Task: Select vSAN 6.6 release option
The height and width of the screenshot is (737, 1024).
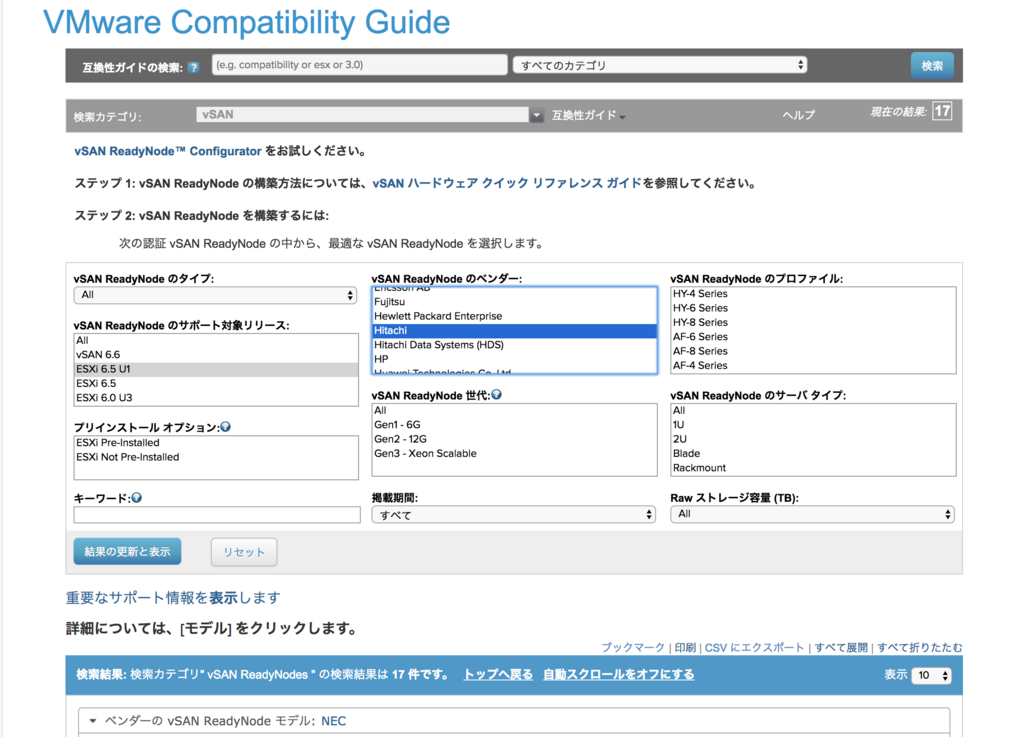Action: (x=216, y=354)
